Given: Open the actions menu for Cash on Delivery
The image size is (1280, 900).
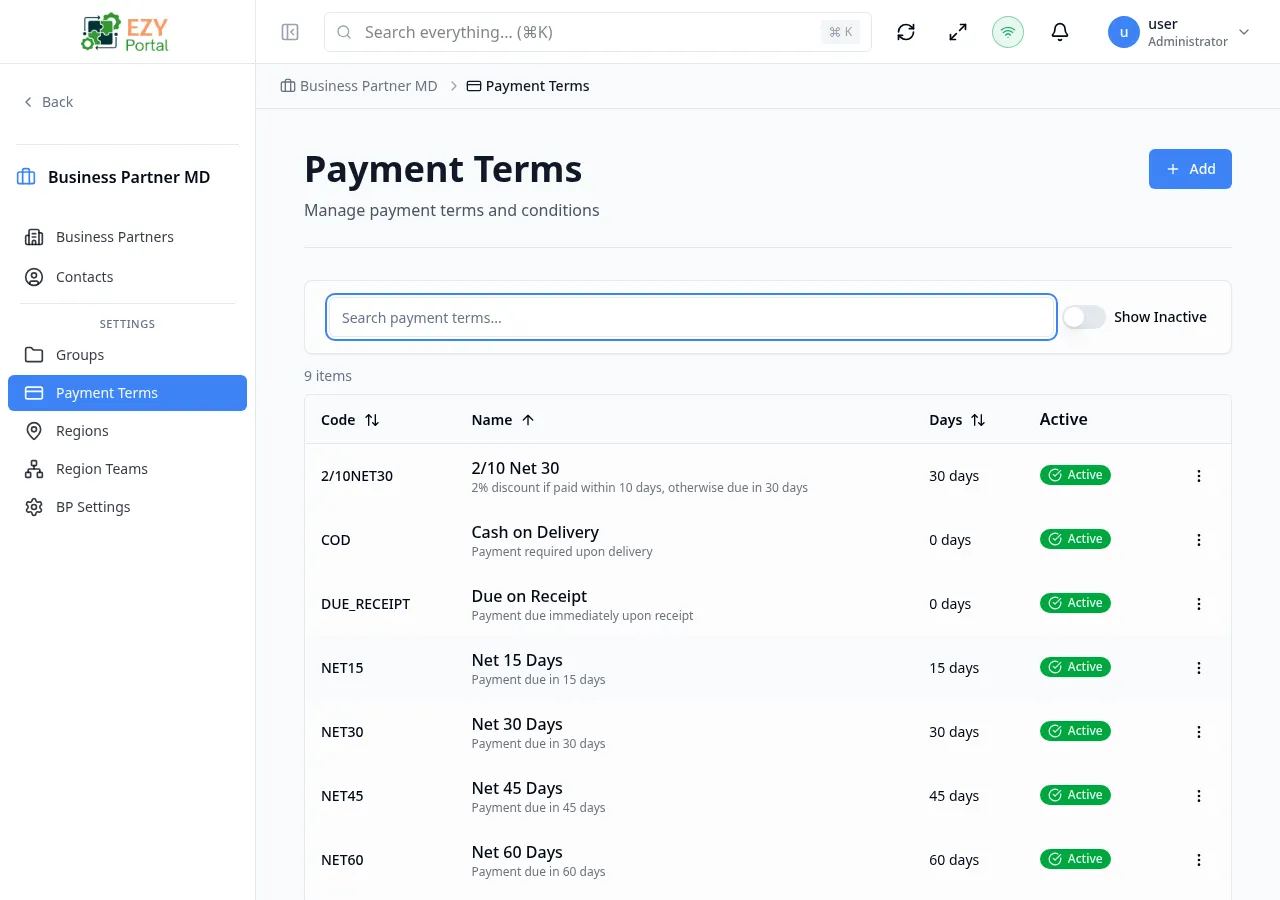Looking at the screenshot, I should pyautogui.click(x=1198, y=540).
